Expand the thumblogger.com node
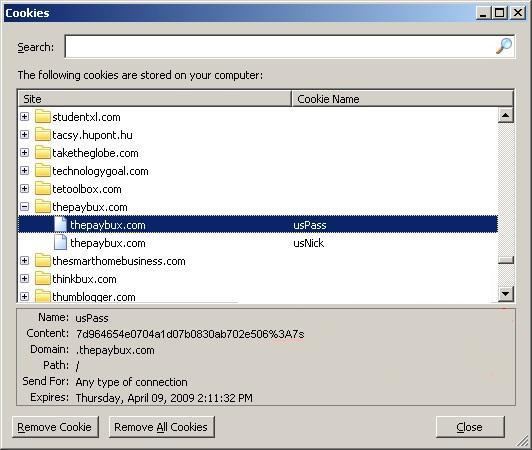This screenshot has height=450, width=532. coord(24,297)
